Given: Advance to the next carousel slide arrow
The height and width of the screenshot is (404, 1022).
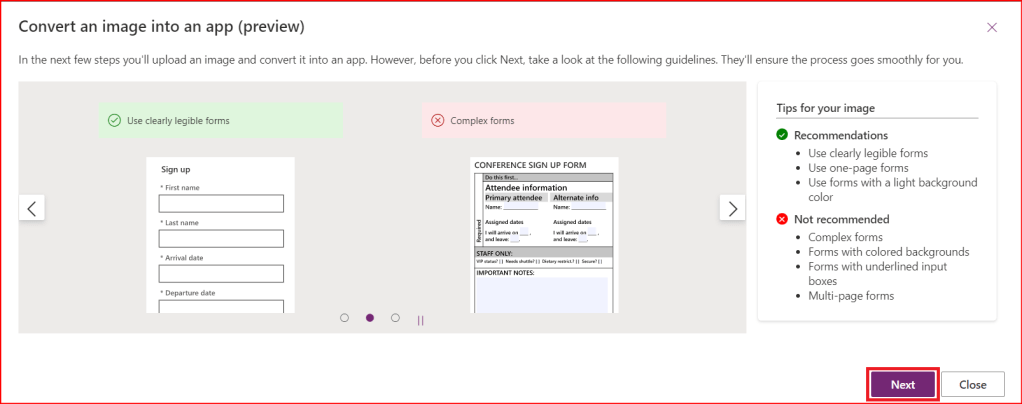Looking at the screenshot, I should pyautogui.click(x=733, y=208).
